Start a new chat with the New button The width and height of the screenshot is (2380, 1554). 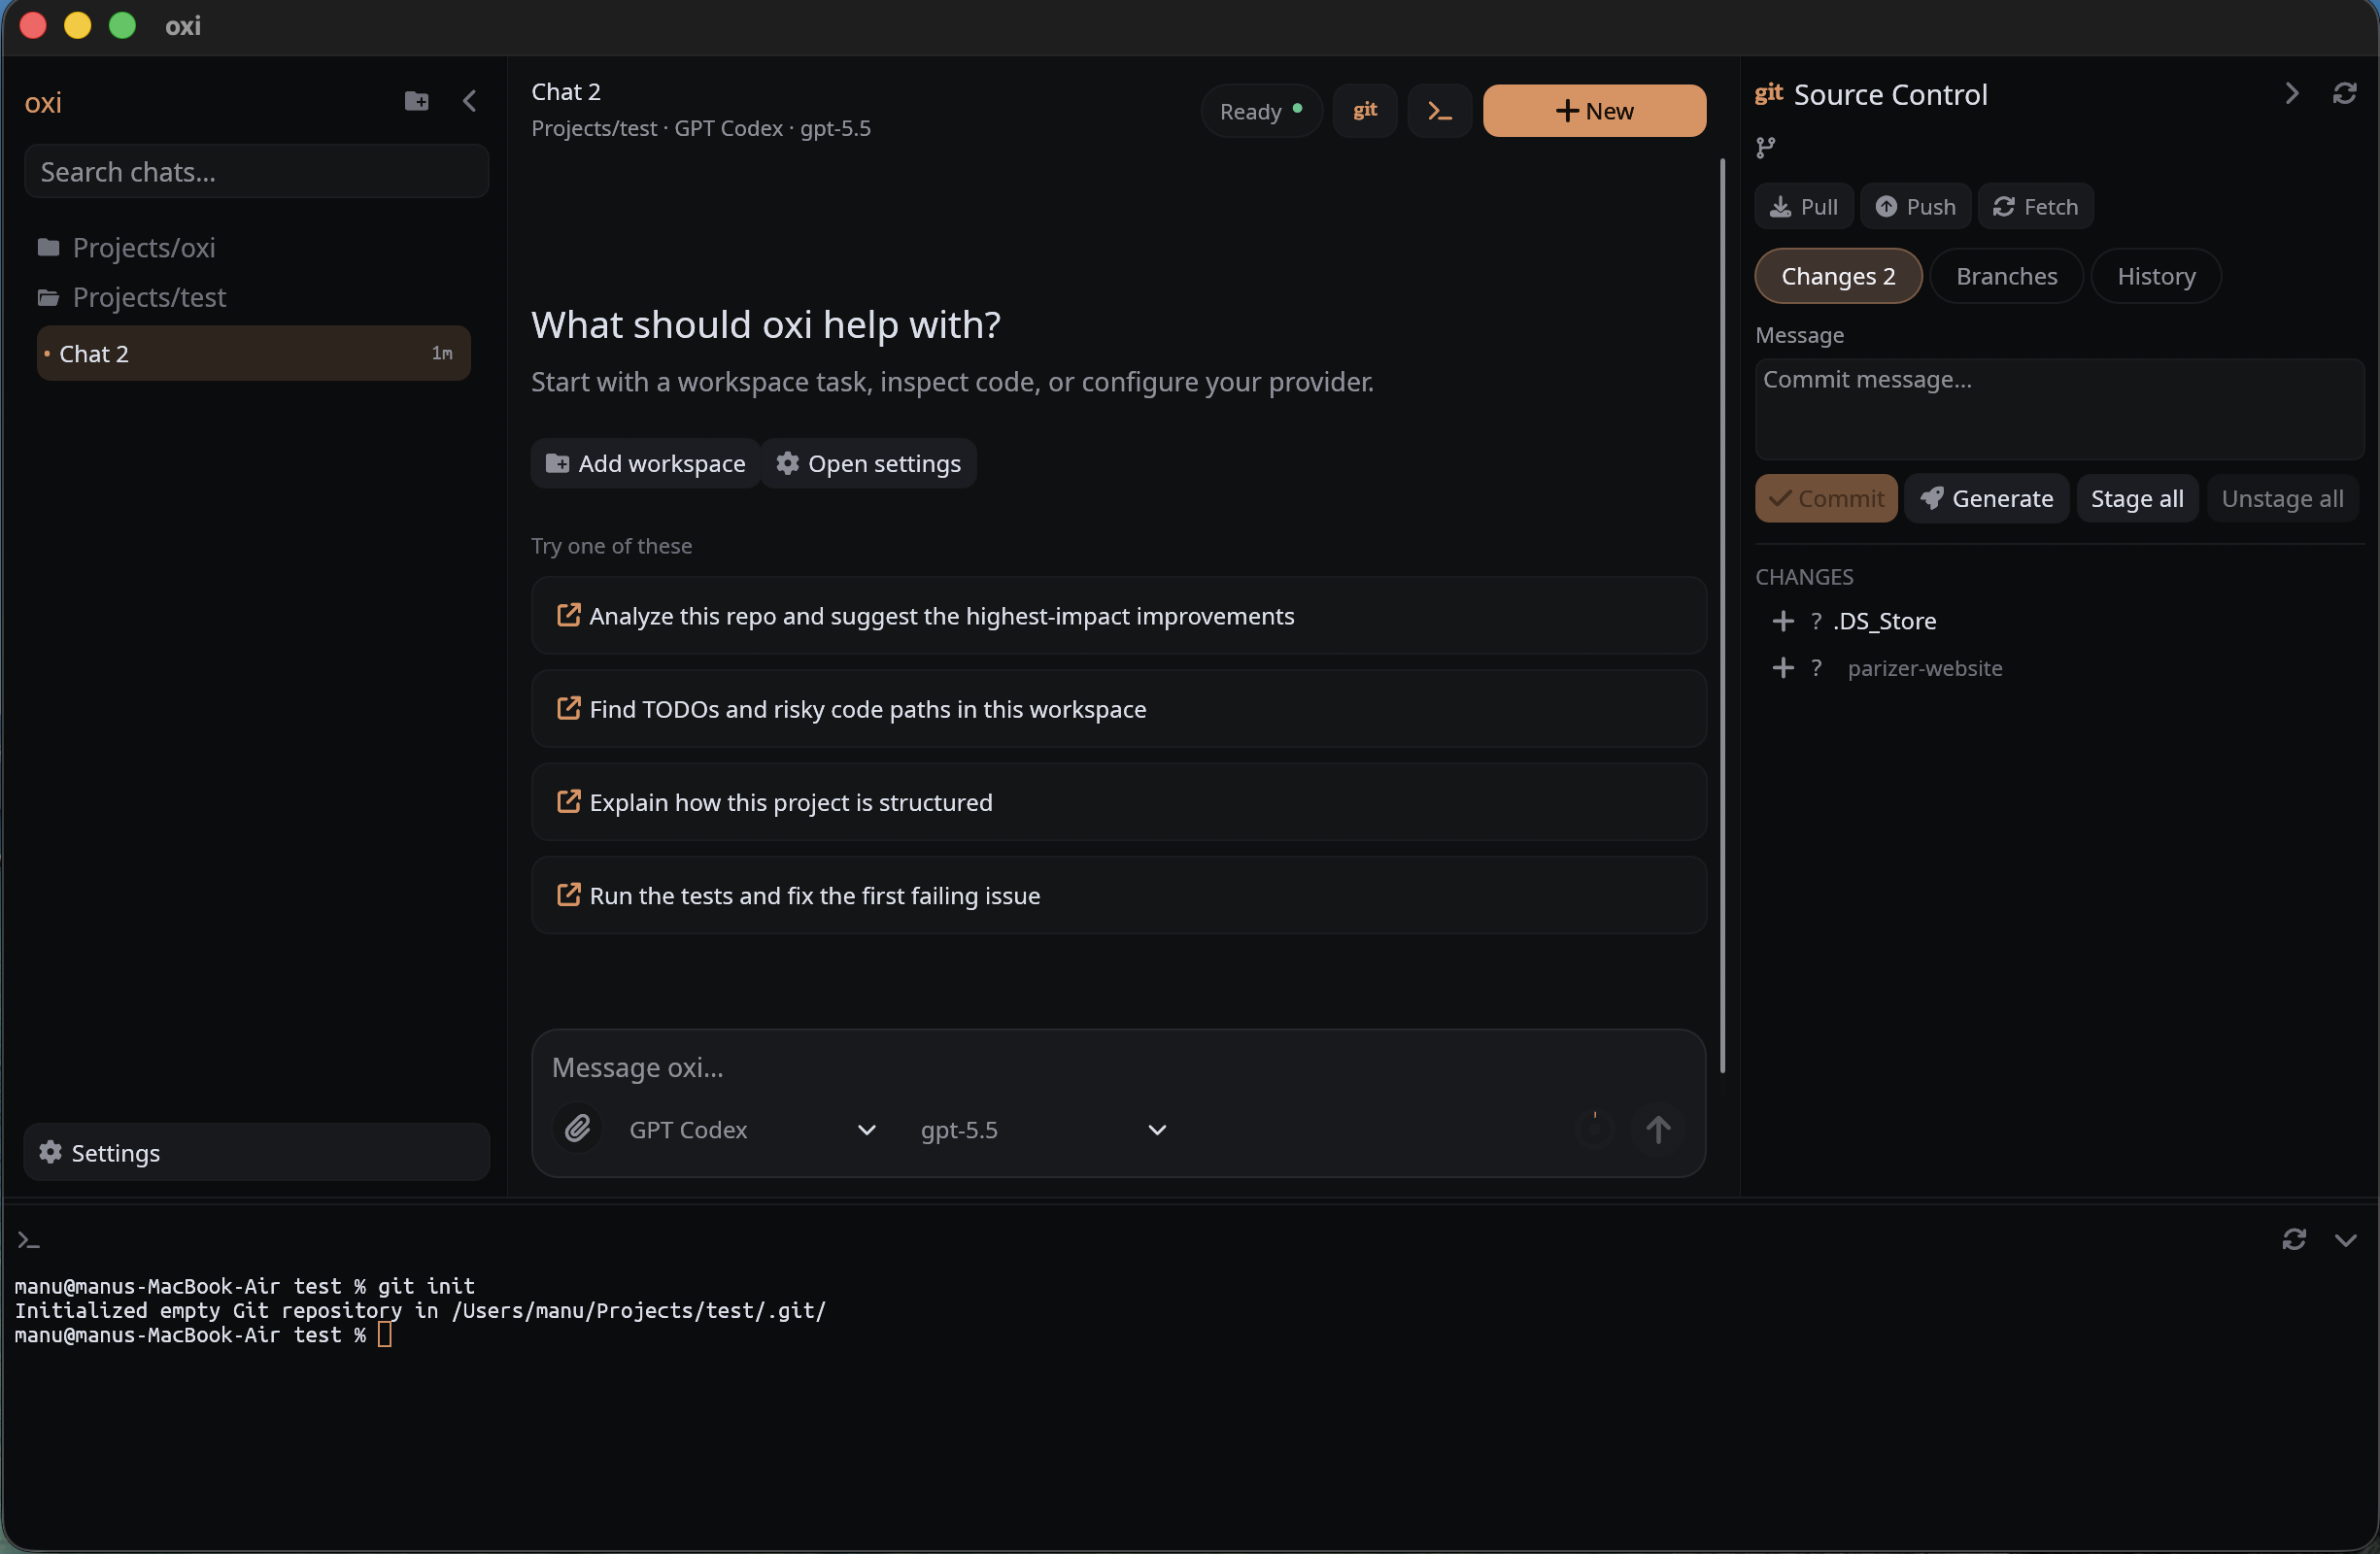click(x=1594, y=111)
